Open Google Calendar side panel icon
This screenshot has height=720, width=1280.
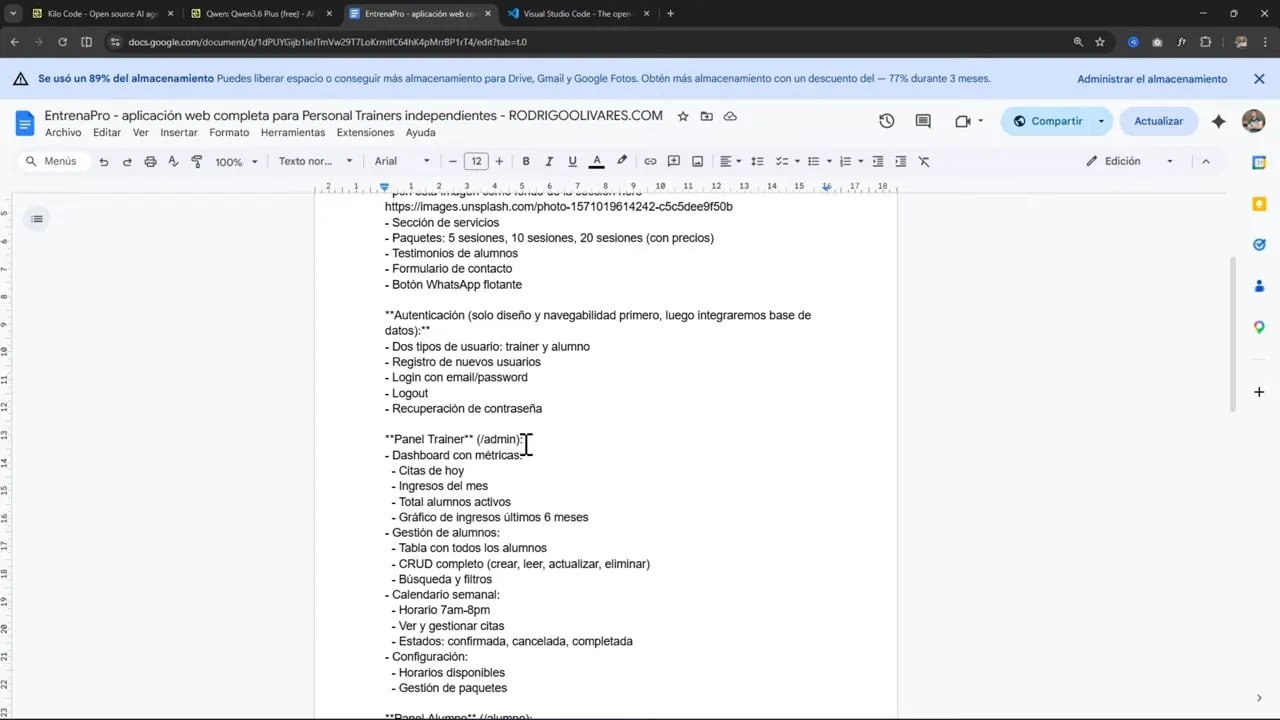pos(1259,162)
